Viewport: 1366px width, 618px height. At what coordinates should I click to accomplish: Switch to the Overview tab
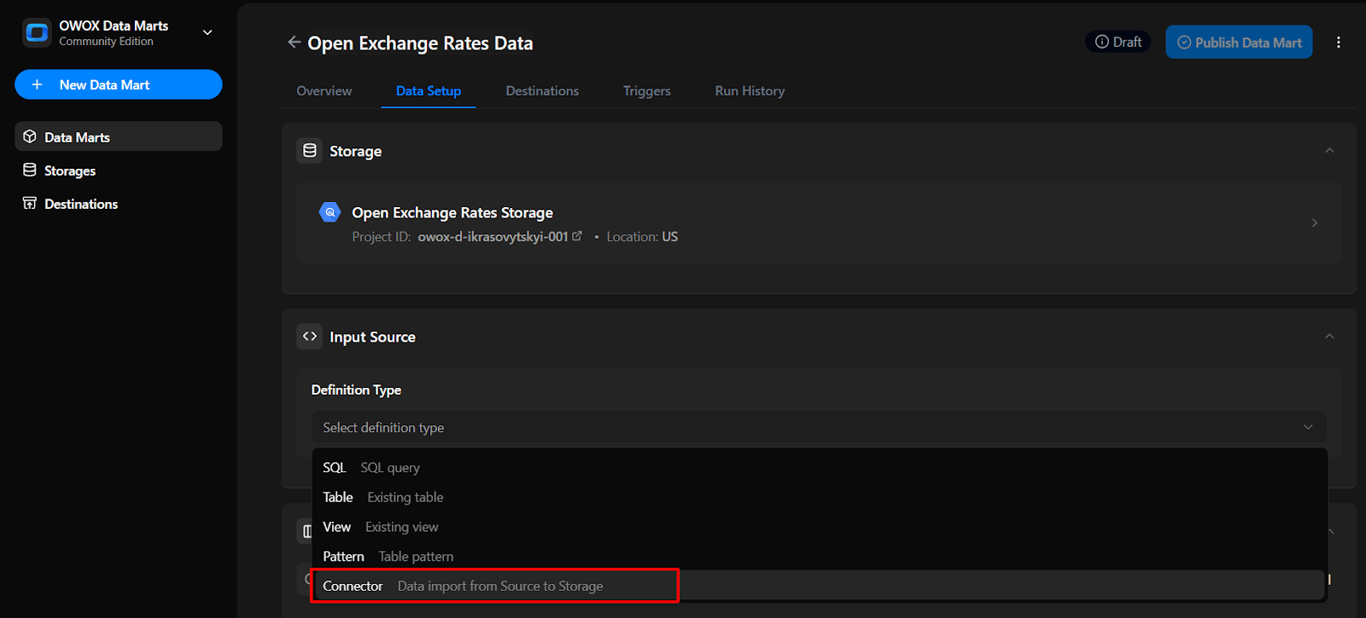point(324,91)
